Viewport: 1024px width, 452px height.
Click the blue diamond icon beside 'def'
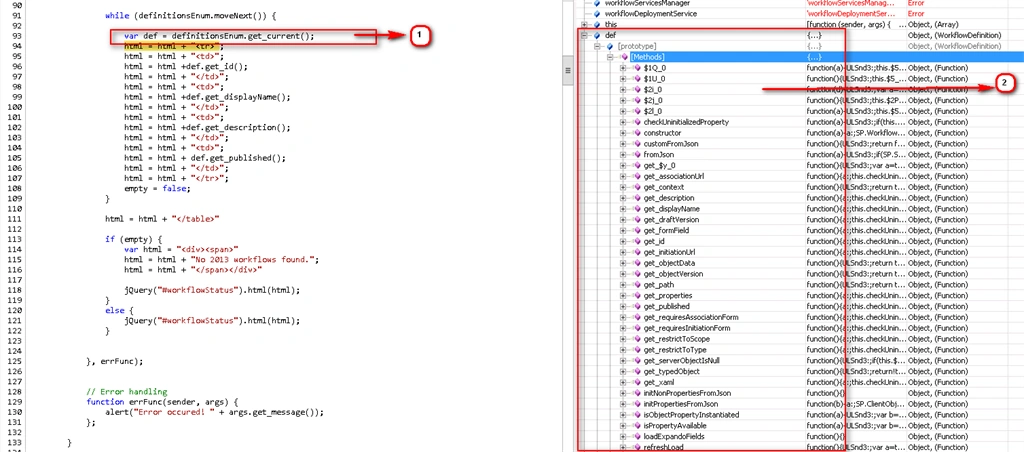click(x=596, y=35)
